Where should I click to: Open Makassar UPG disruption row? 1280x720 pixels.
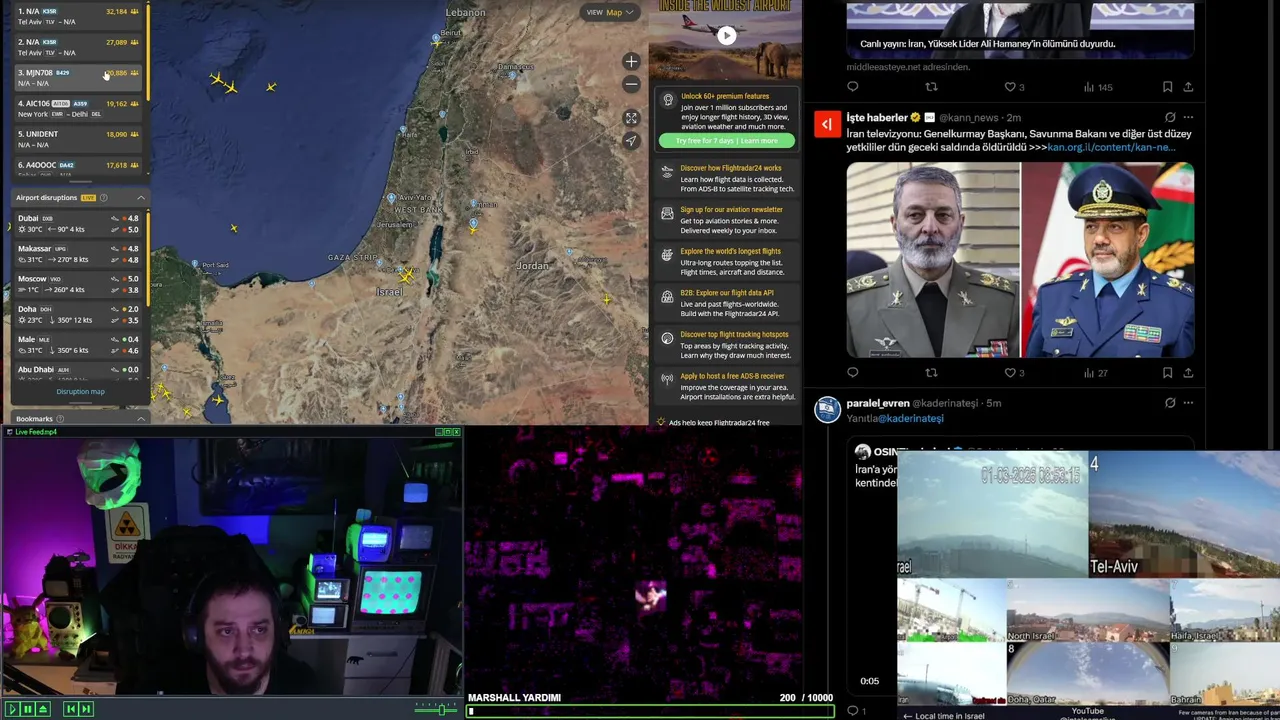pyautogui.click(x=78, y=254)
